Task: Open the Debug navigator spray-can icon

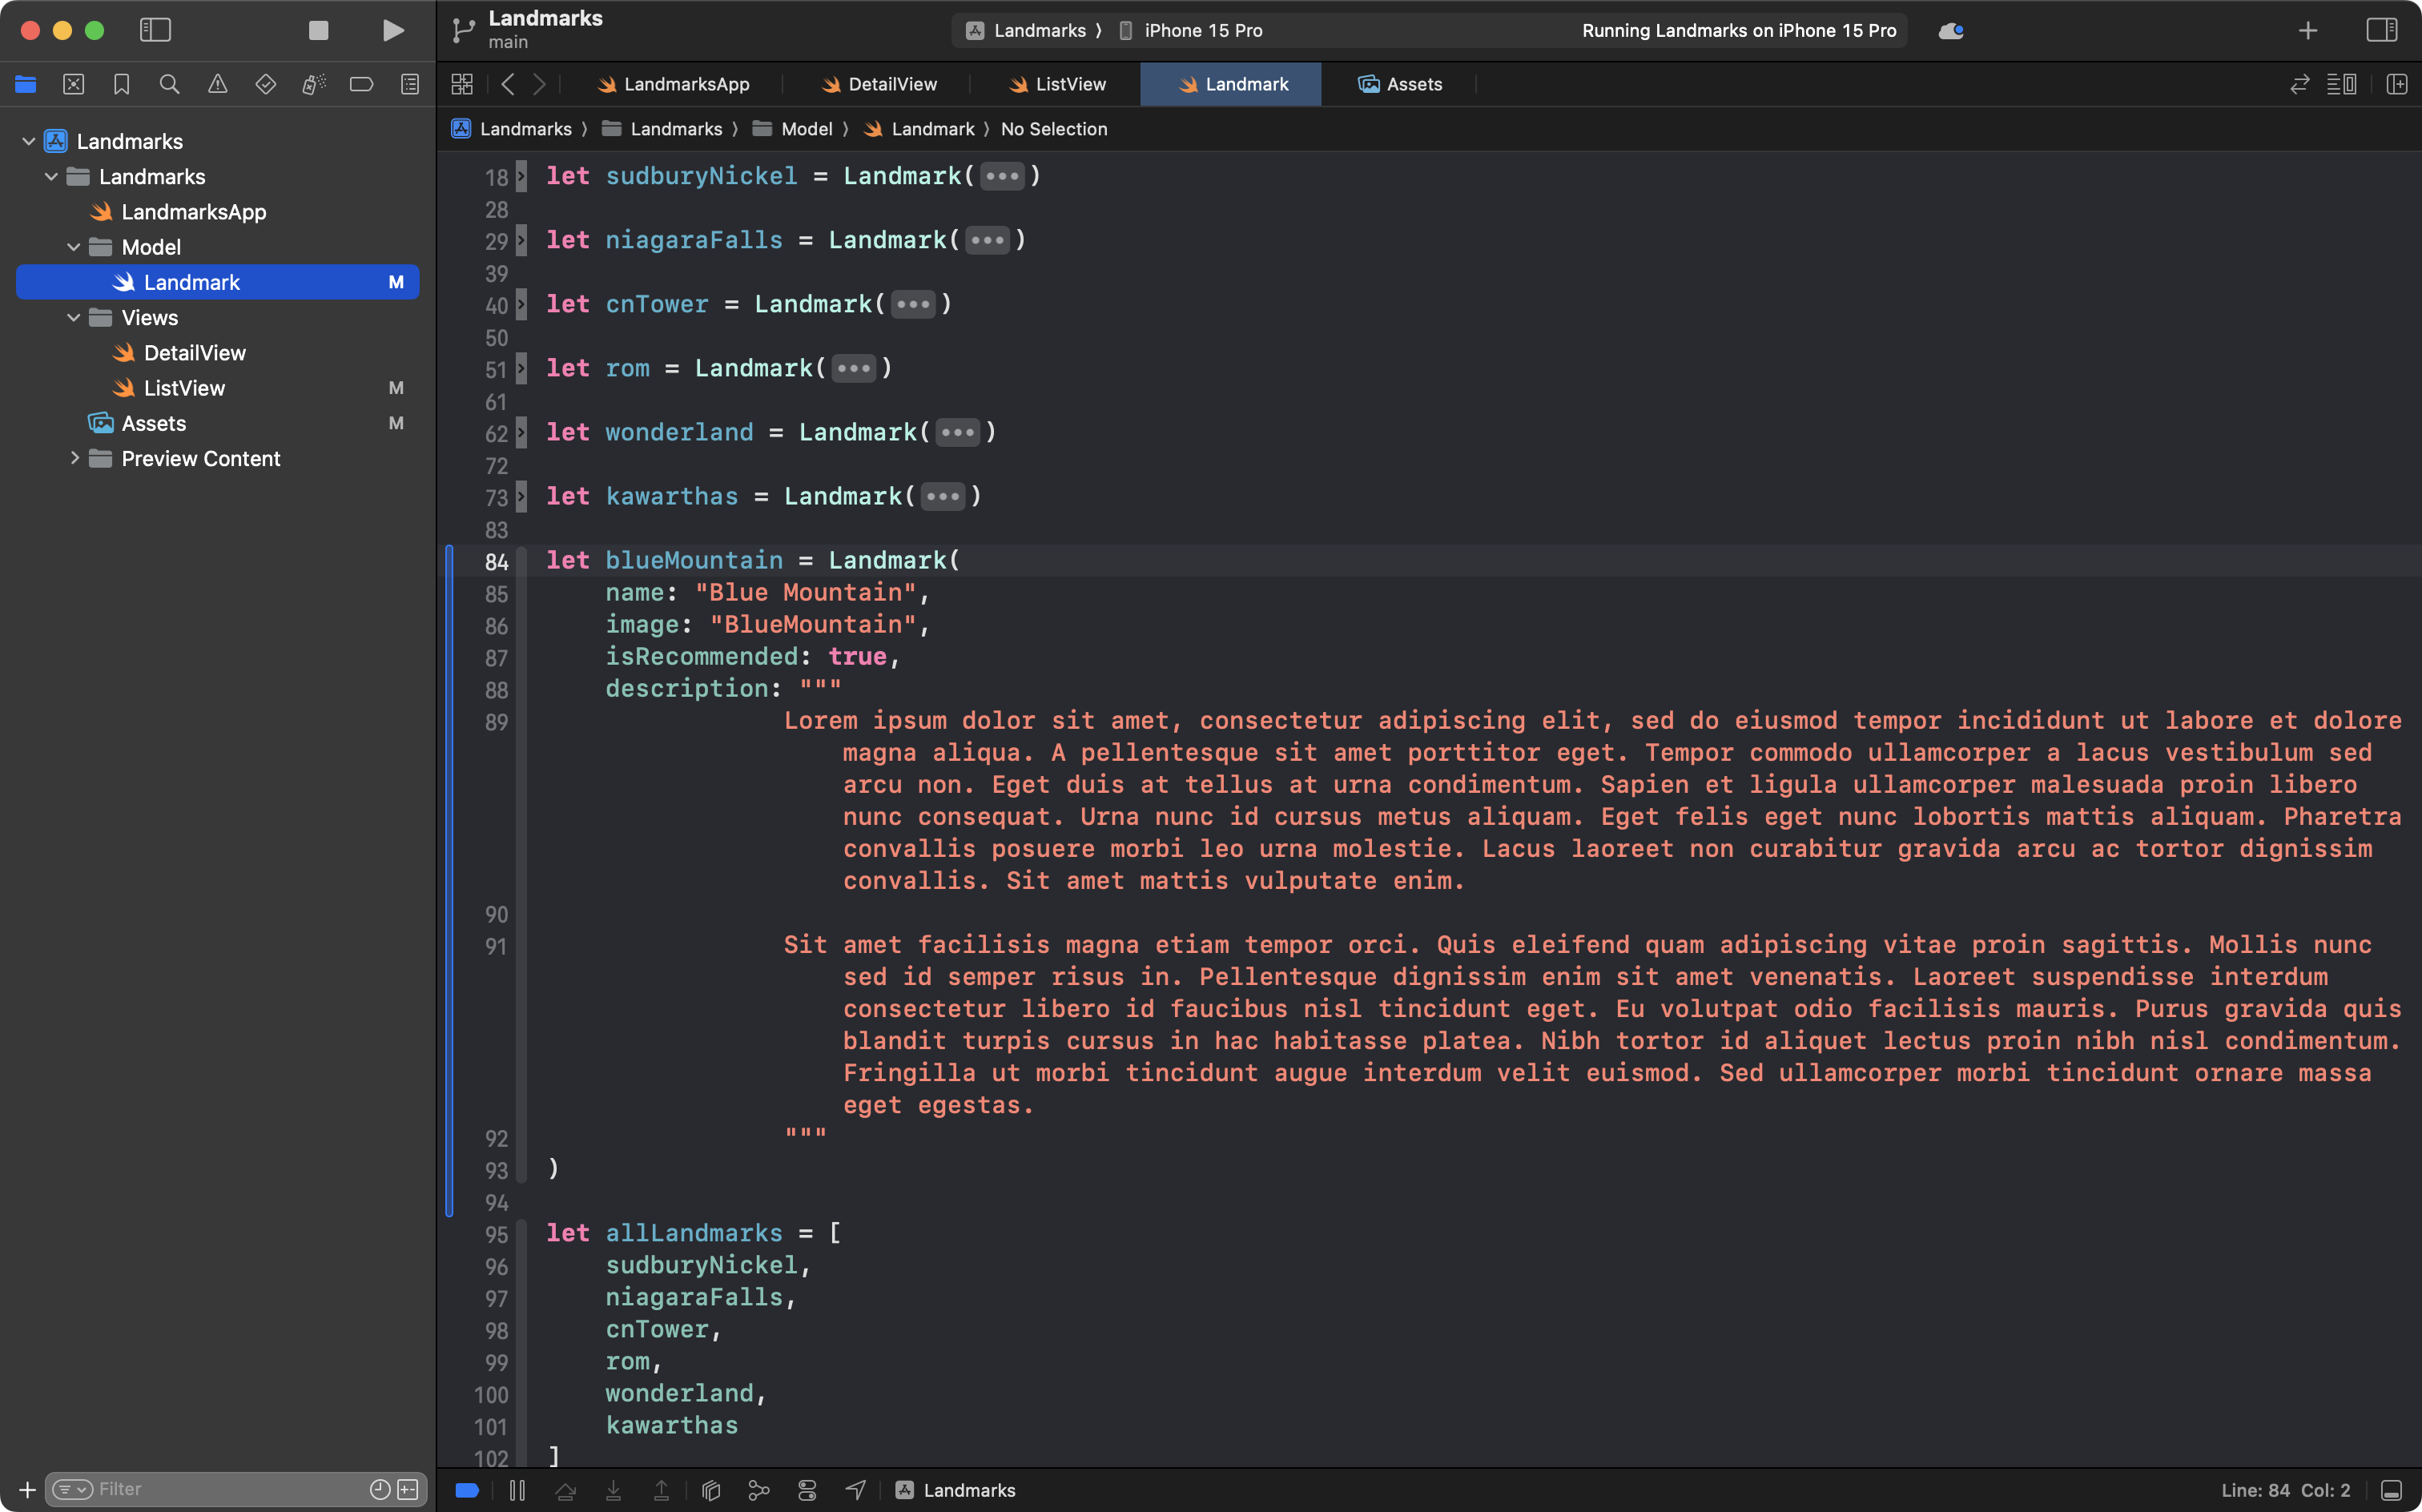Action: [x=313, y=84]
